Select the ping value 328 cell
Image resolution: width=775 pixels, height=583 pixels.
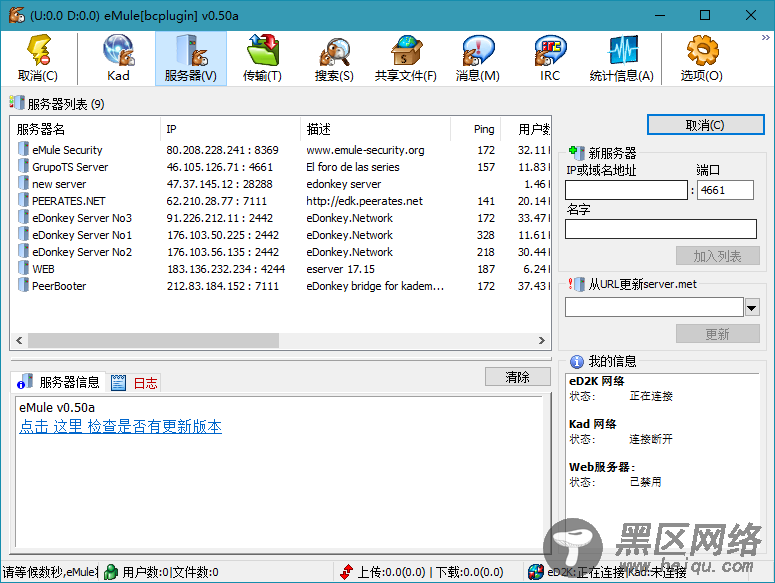485,235
